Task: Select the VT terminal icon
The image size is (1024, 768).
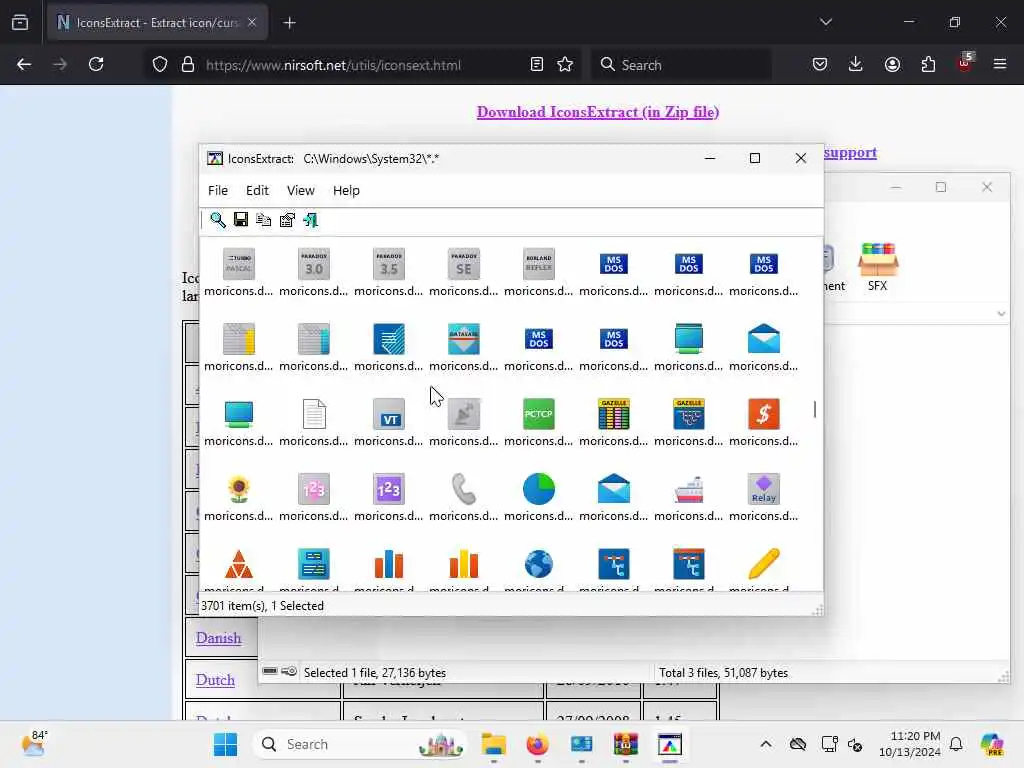Action: coord(389,414)
